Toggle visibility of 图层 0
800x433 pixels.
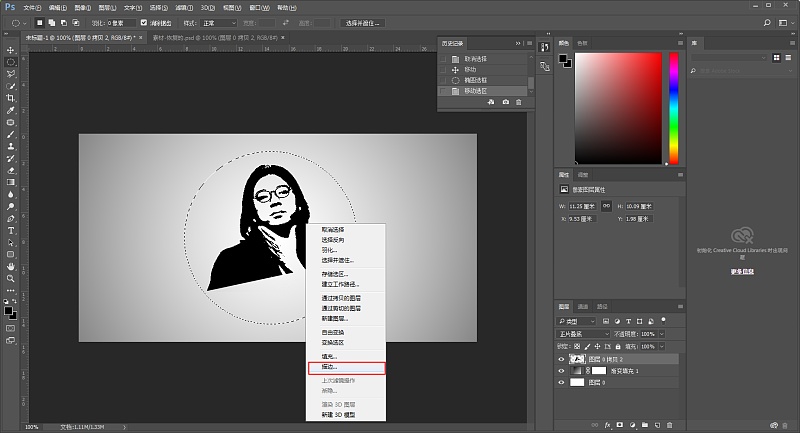(x=562, y=383)
